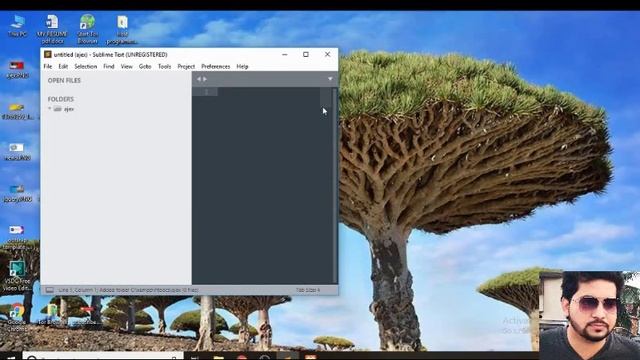This screenshot has width=640, height=360.
Task: Open the Goto menu
Action: coord(145,67)
